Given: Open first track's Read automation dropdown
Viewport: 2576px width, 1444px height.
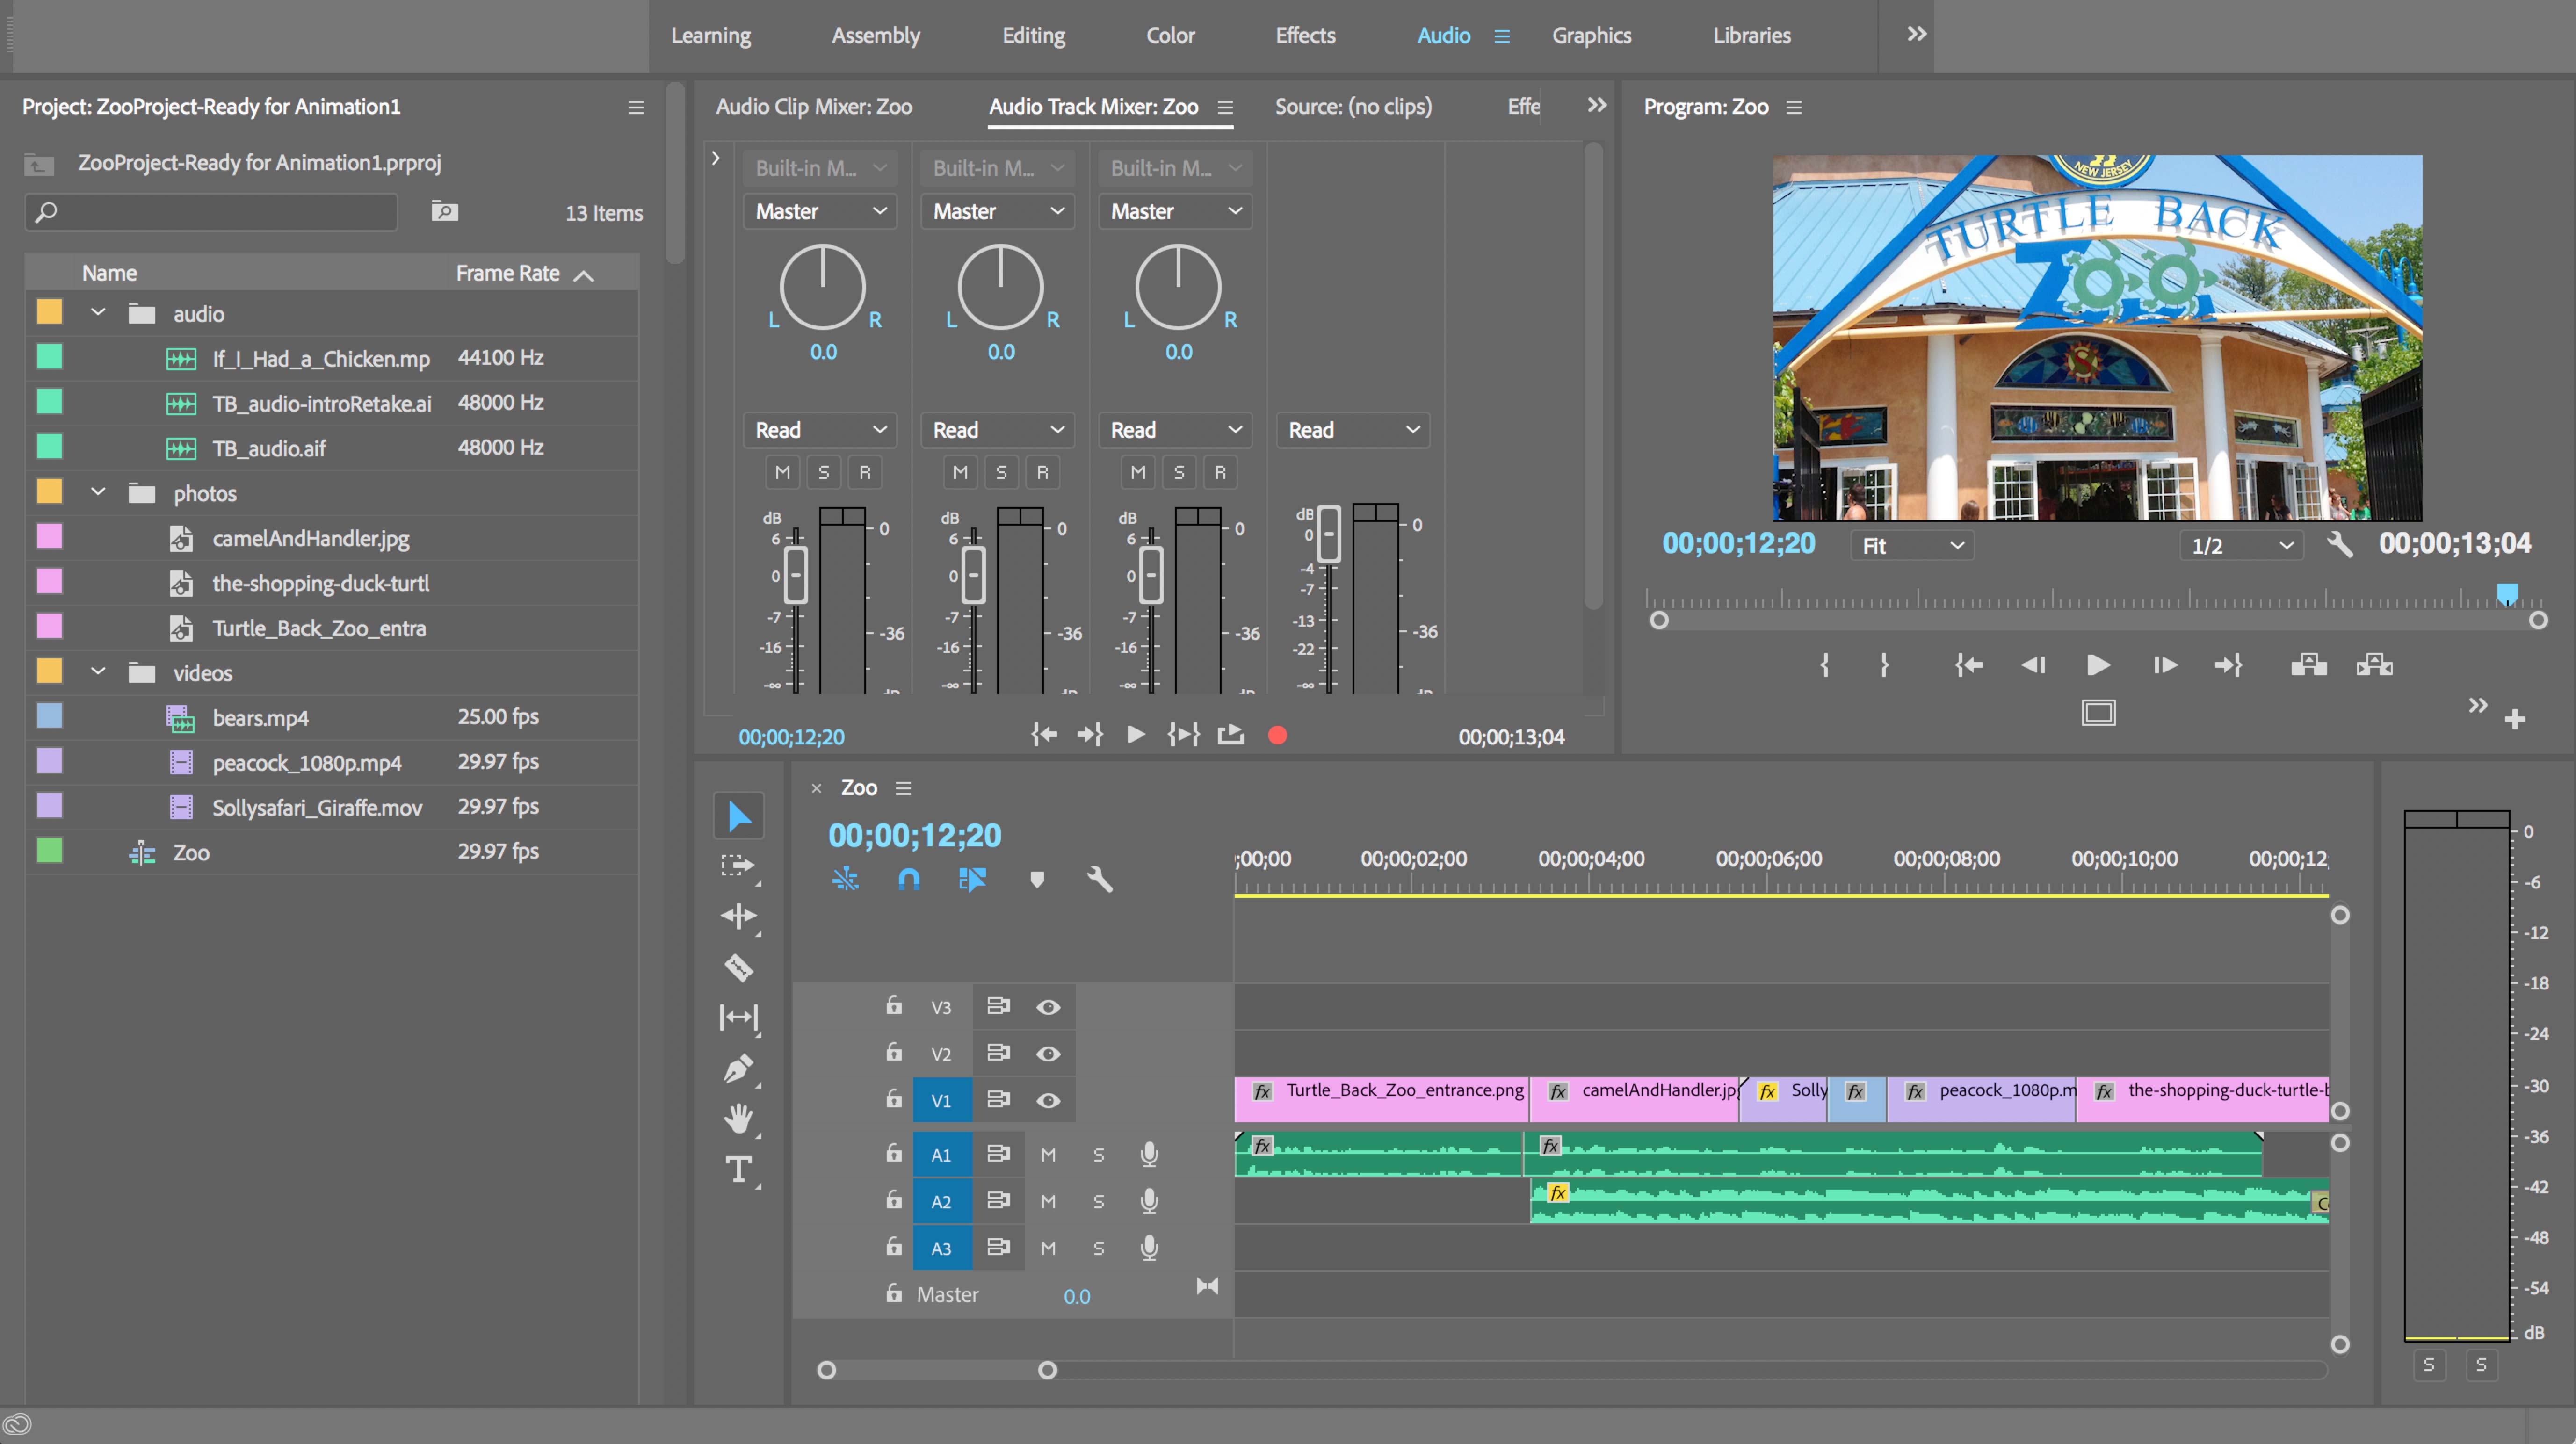Looking at the screenshot, I should click(820, 430).
